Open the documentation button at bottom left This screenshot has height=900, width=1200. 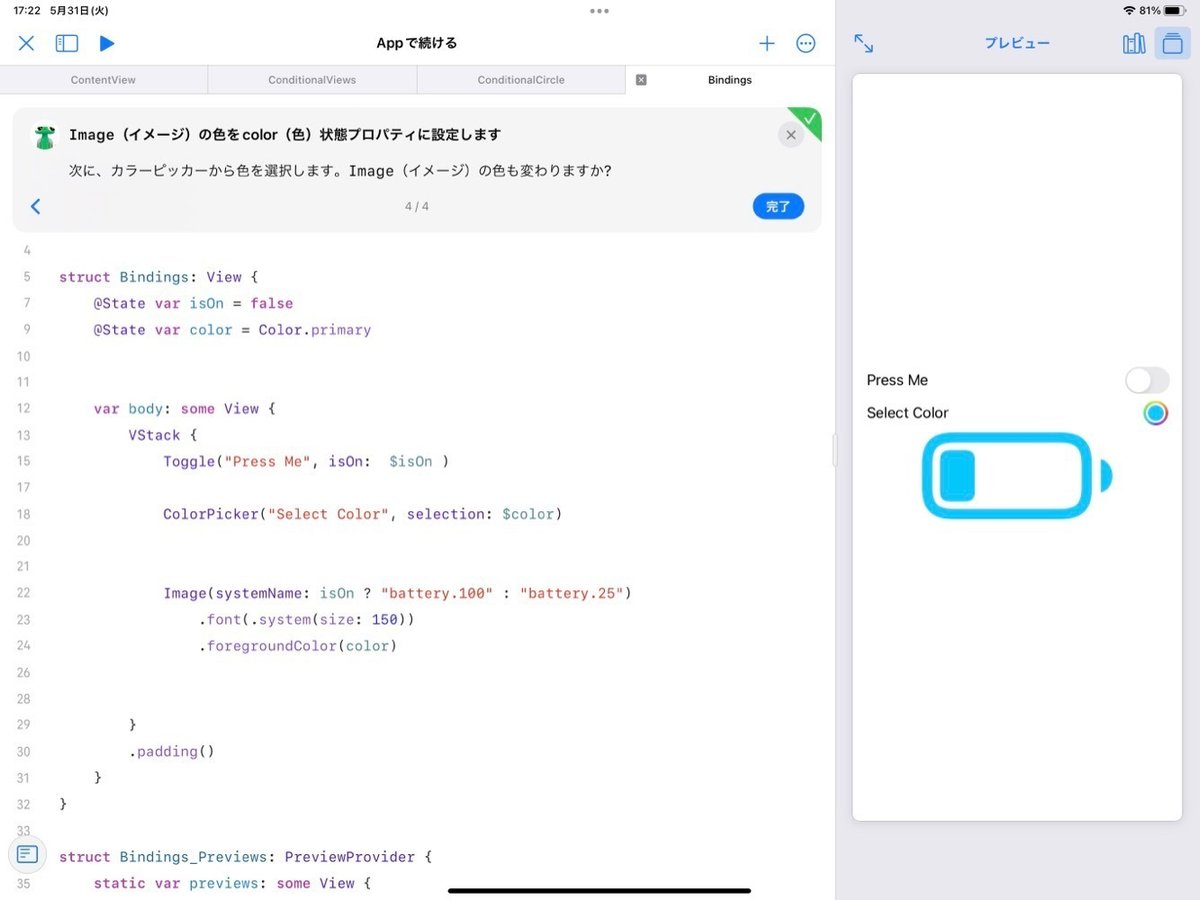[27, 854]
